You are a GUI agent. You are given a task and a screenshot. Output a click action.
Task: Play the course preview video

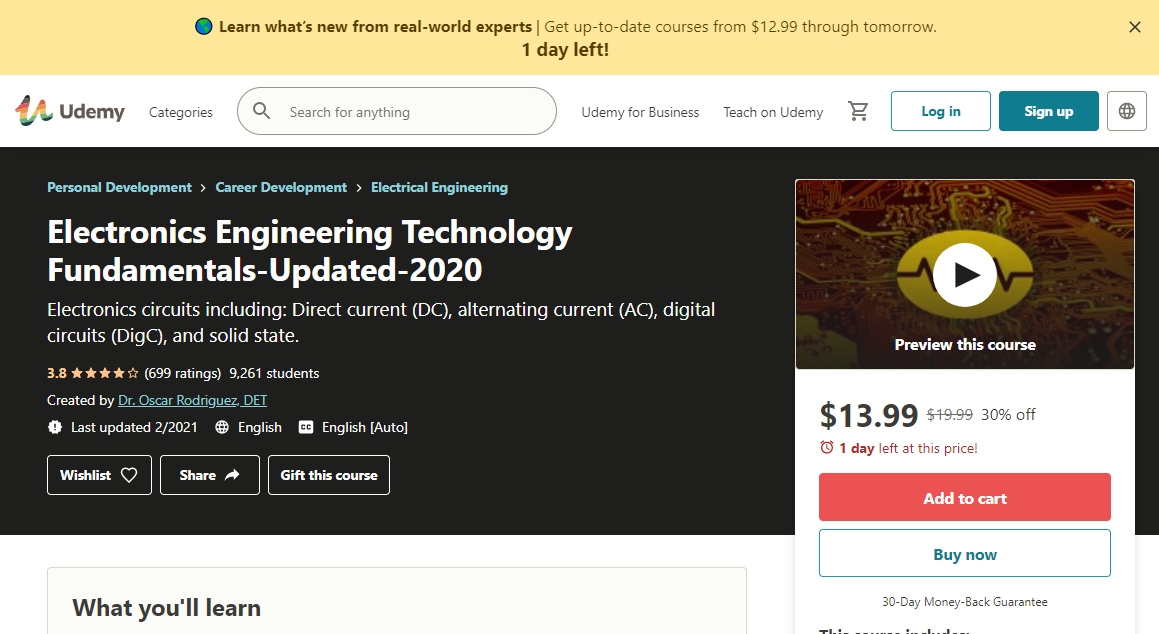(x=964, y=274)
